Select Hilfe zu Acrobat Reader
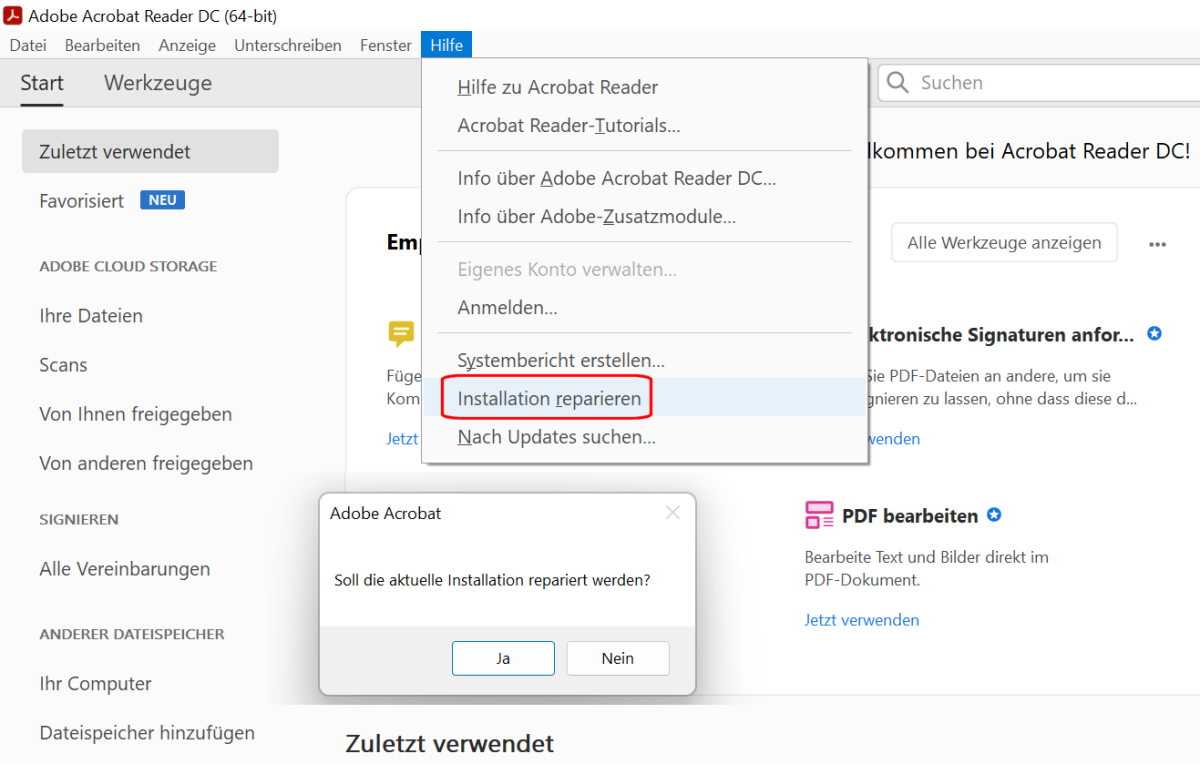The image size is (1200, 764). point(645,87)
